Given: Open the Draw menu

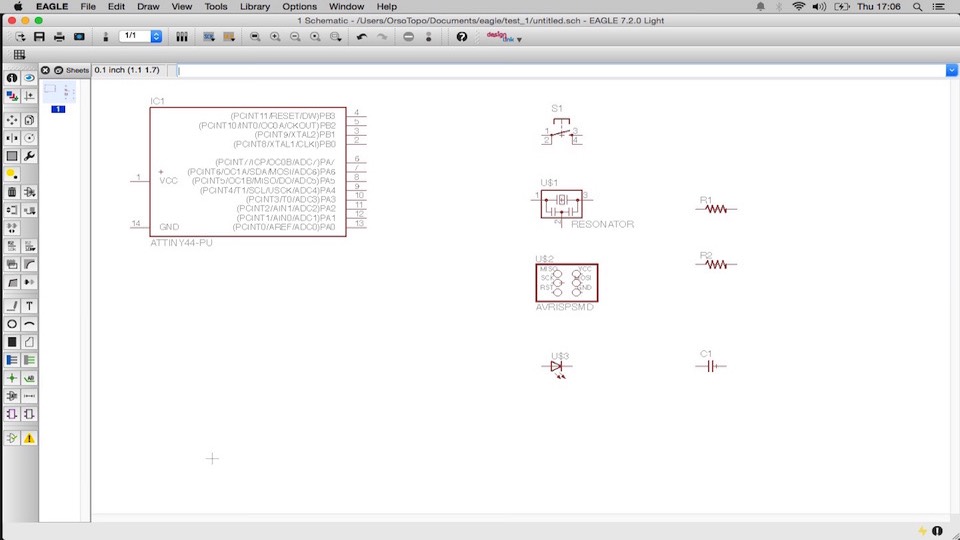Looking at the screenshot, I should (x=148, y=6).
